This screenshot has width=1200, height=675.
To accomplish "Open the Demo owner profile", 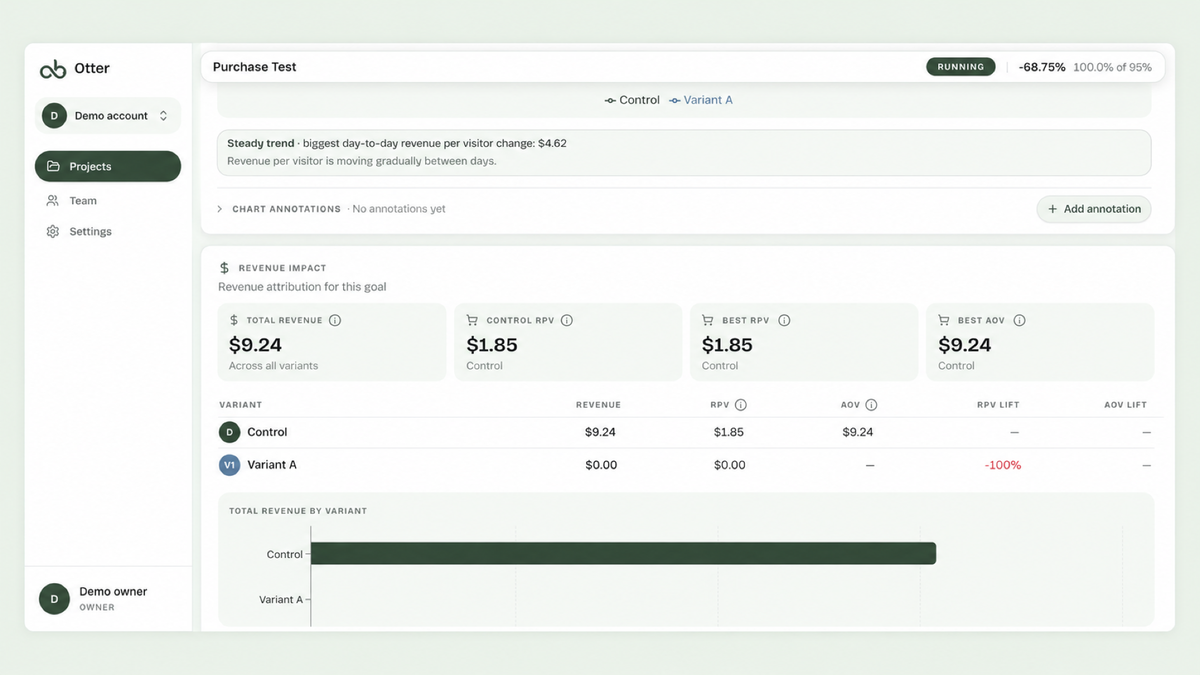I will pos(108,599).
